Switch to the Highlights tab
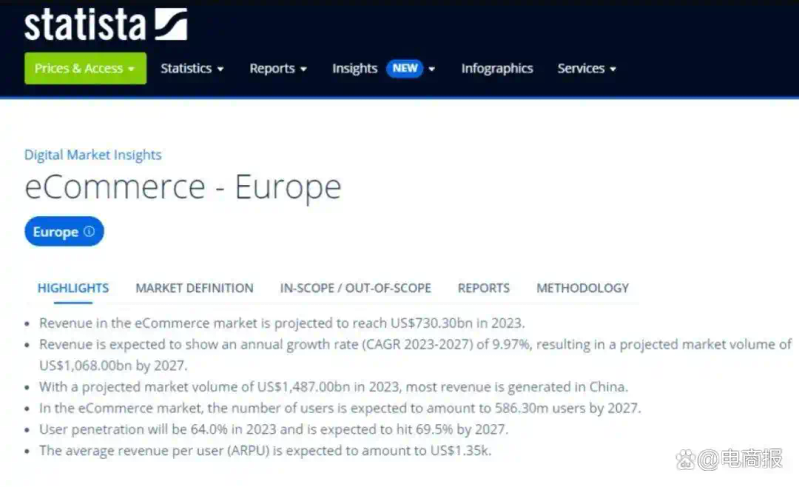The width and height of the screenshot is (799, 487). 73,288
